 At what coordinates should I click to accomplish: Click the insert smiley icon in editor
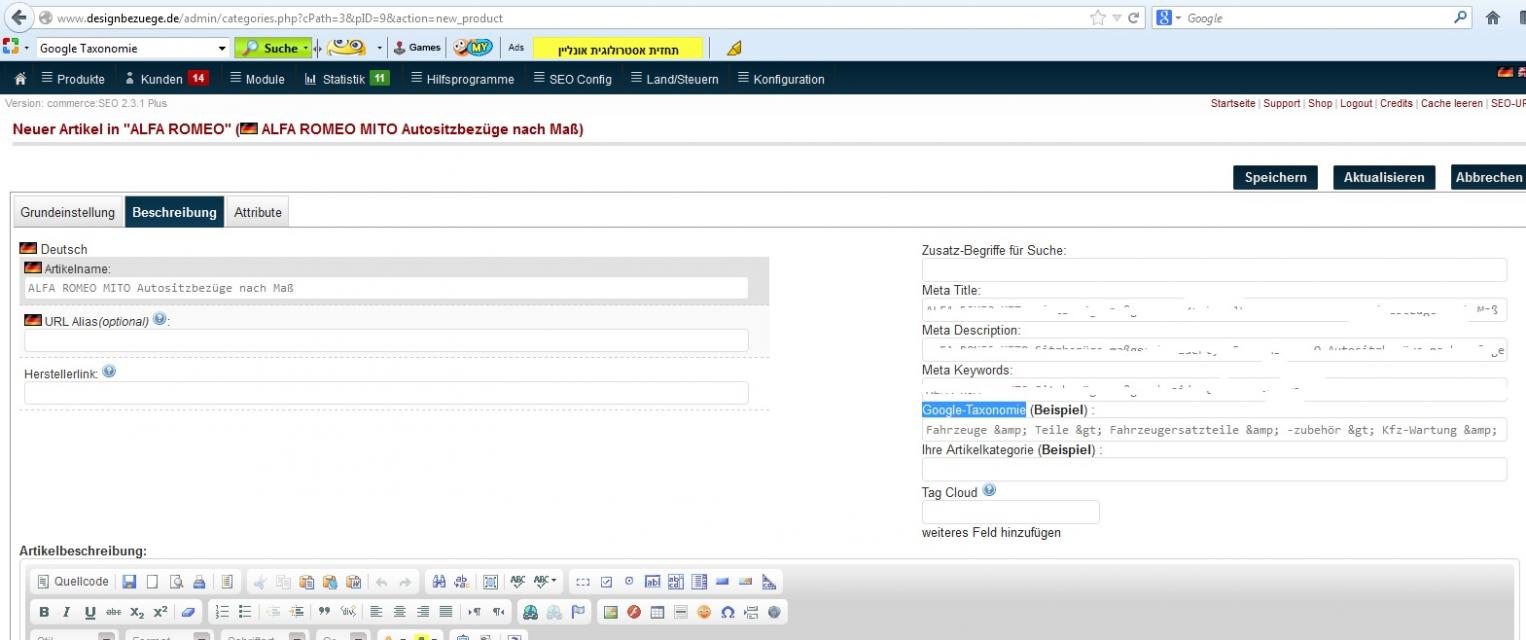704,612
